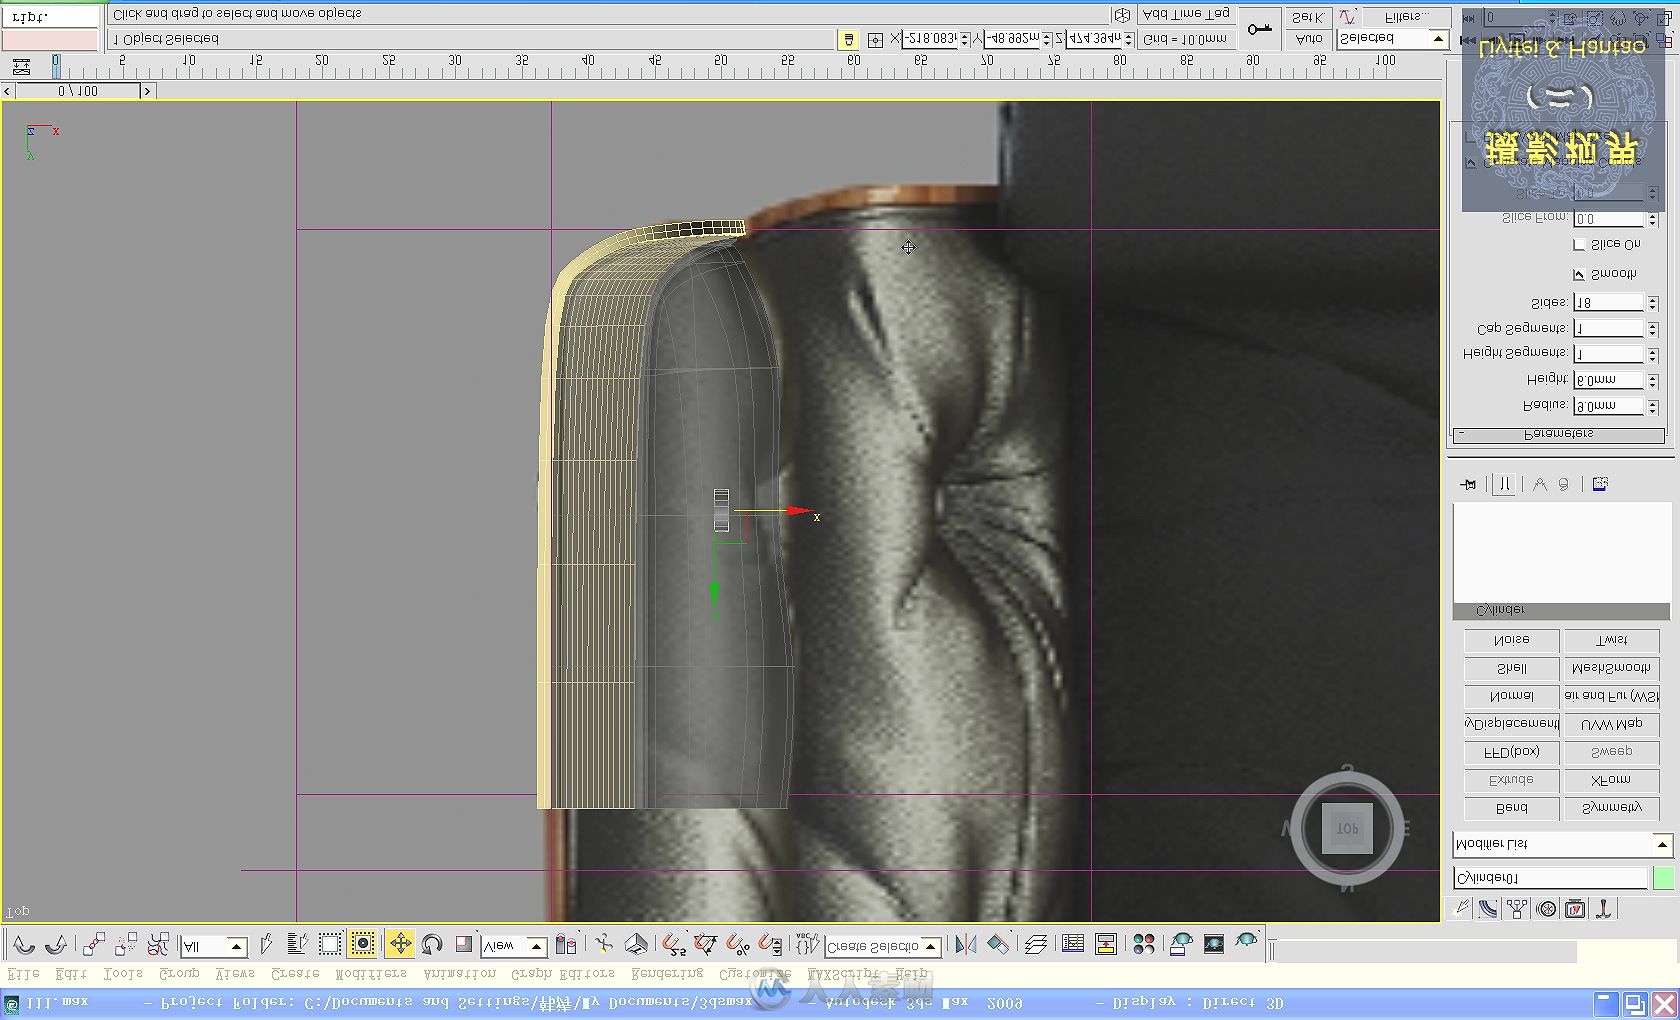Click the Select and Manipulate icon

[x=604, y=945]
